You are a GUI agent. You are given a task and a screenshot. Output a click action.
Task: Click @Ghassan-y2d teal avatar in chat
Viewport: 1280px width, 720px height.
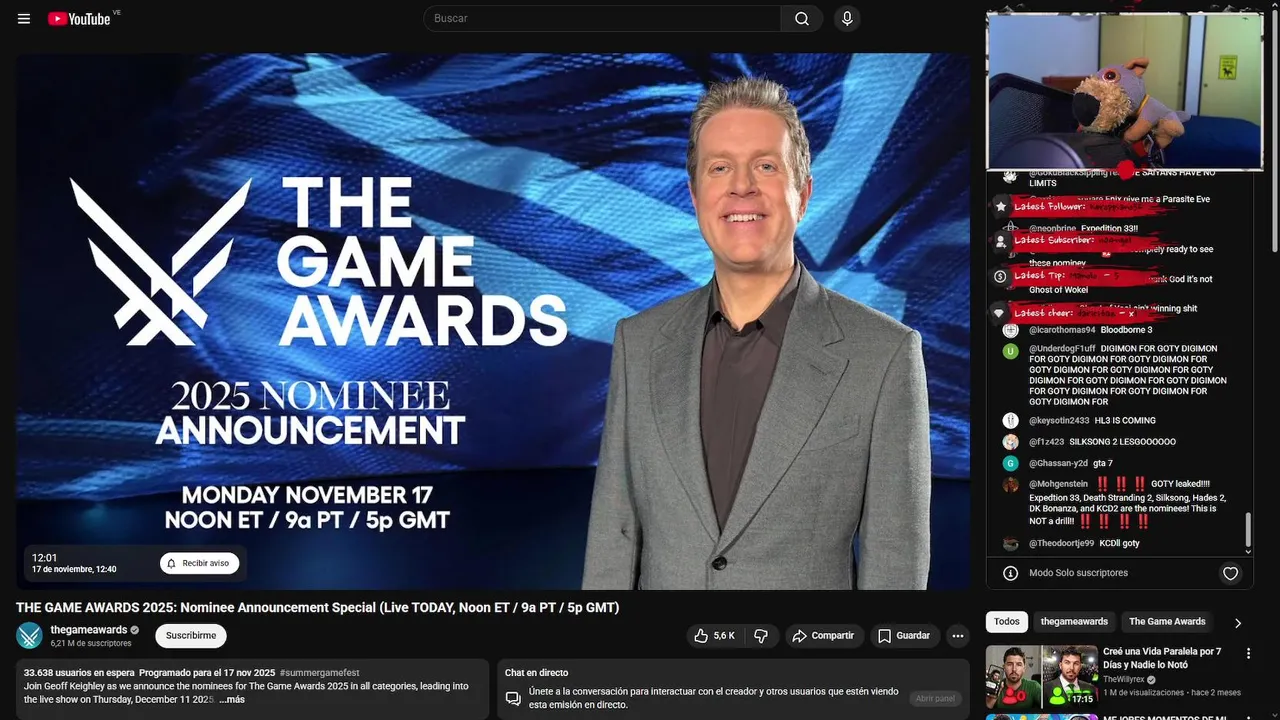coord(1011,463)
